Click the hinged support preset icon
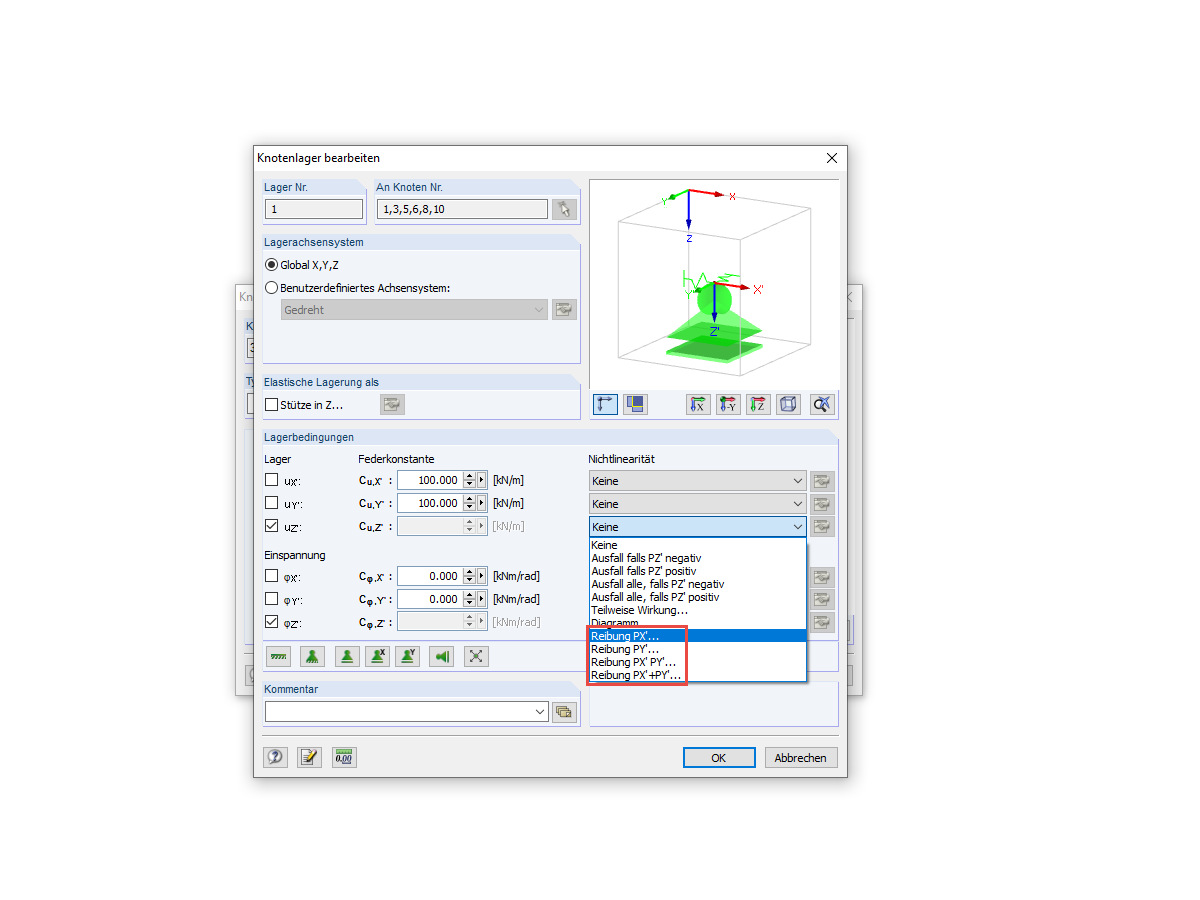1200x900 pixels. [347, 656]
